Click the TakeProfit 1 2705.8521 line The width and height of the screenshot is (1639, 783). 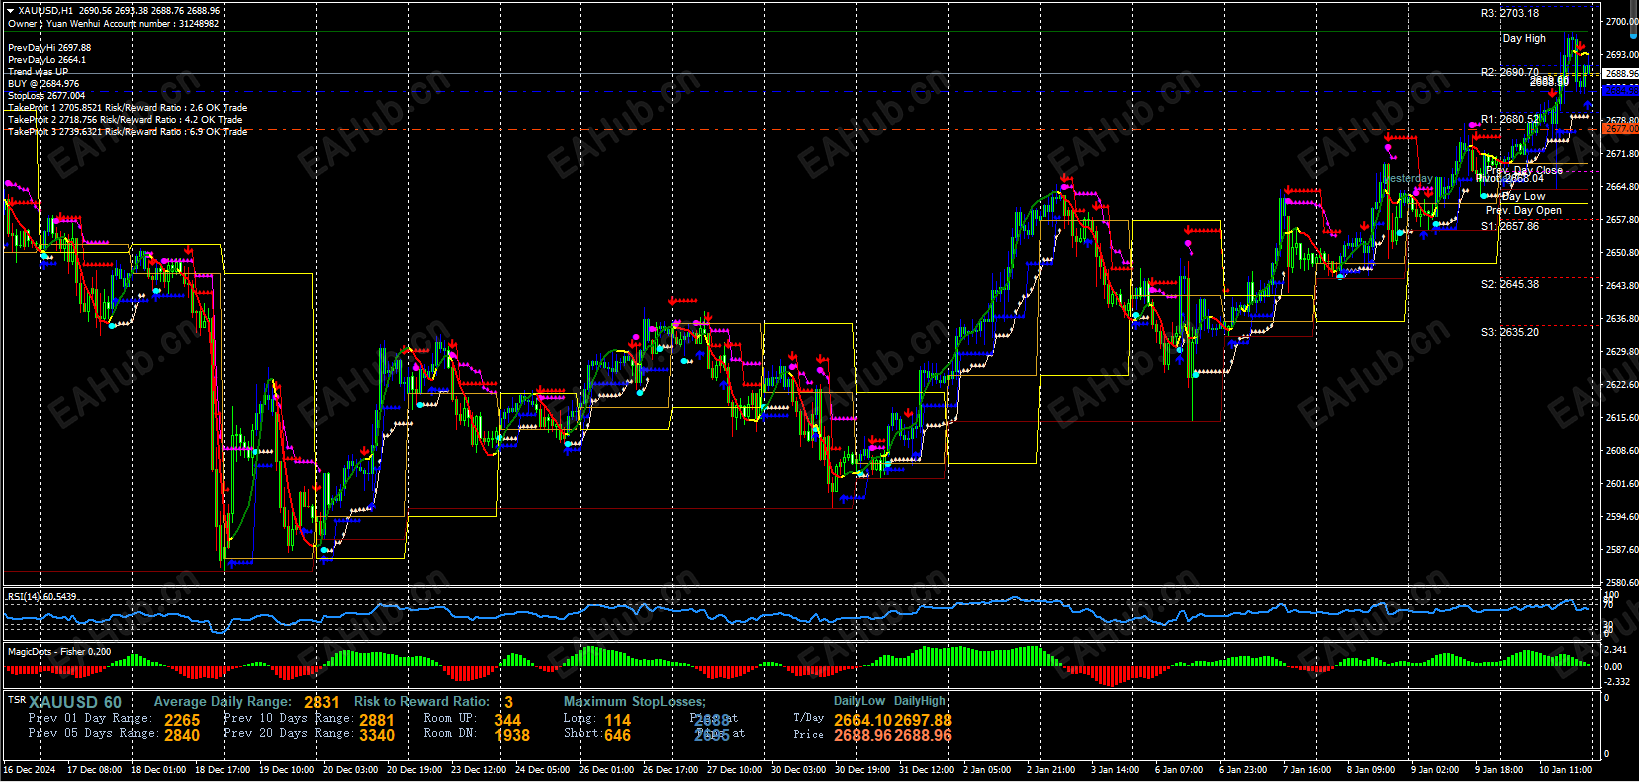point(127,107)
